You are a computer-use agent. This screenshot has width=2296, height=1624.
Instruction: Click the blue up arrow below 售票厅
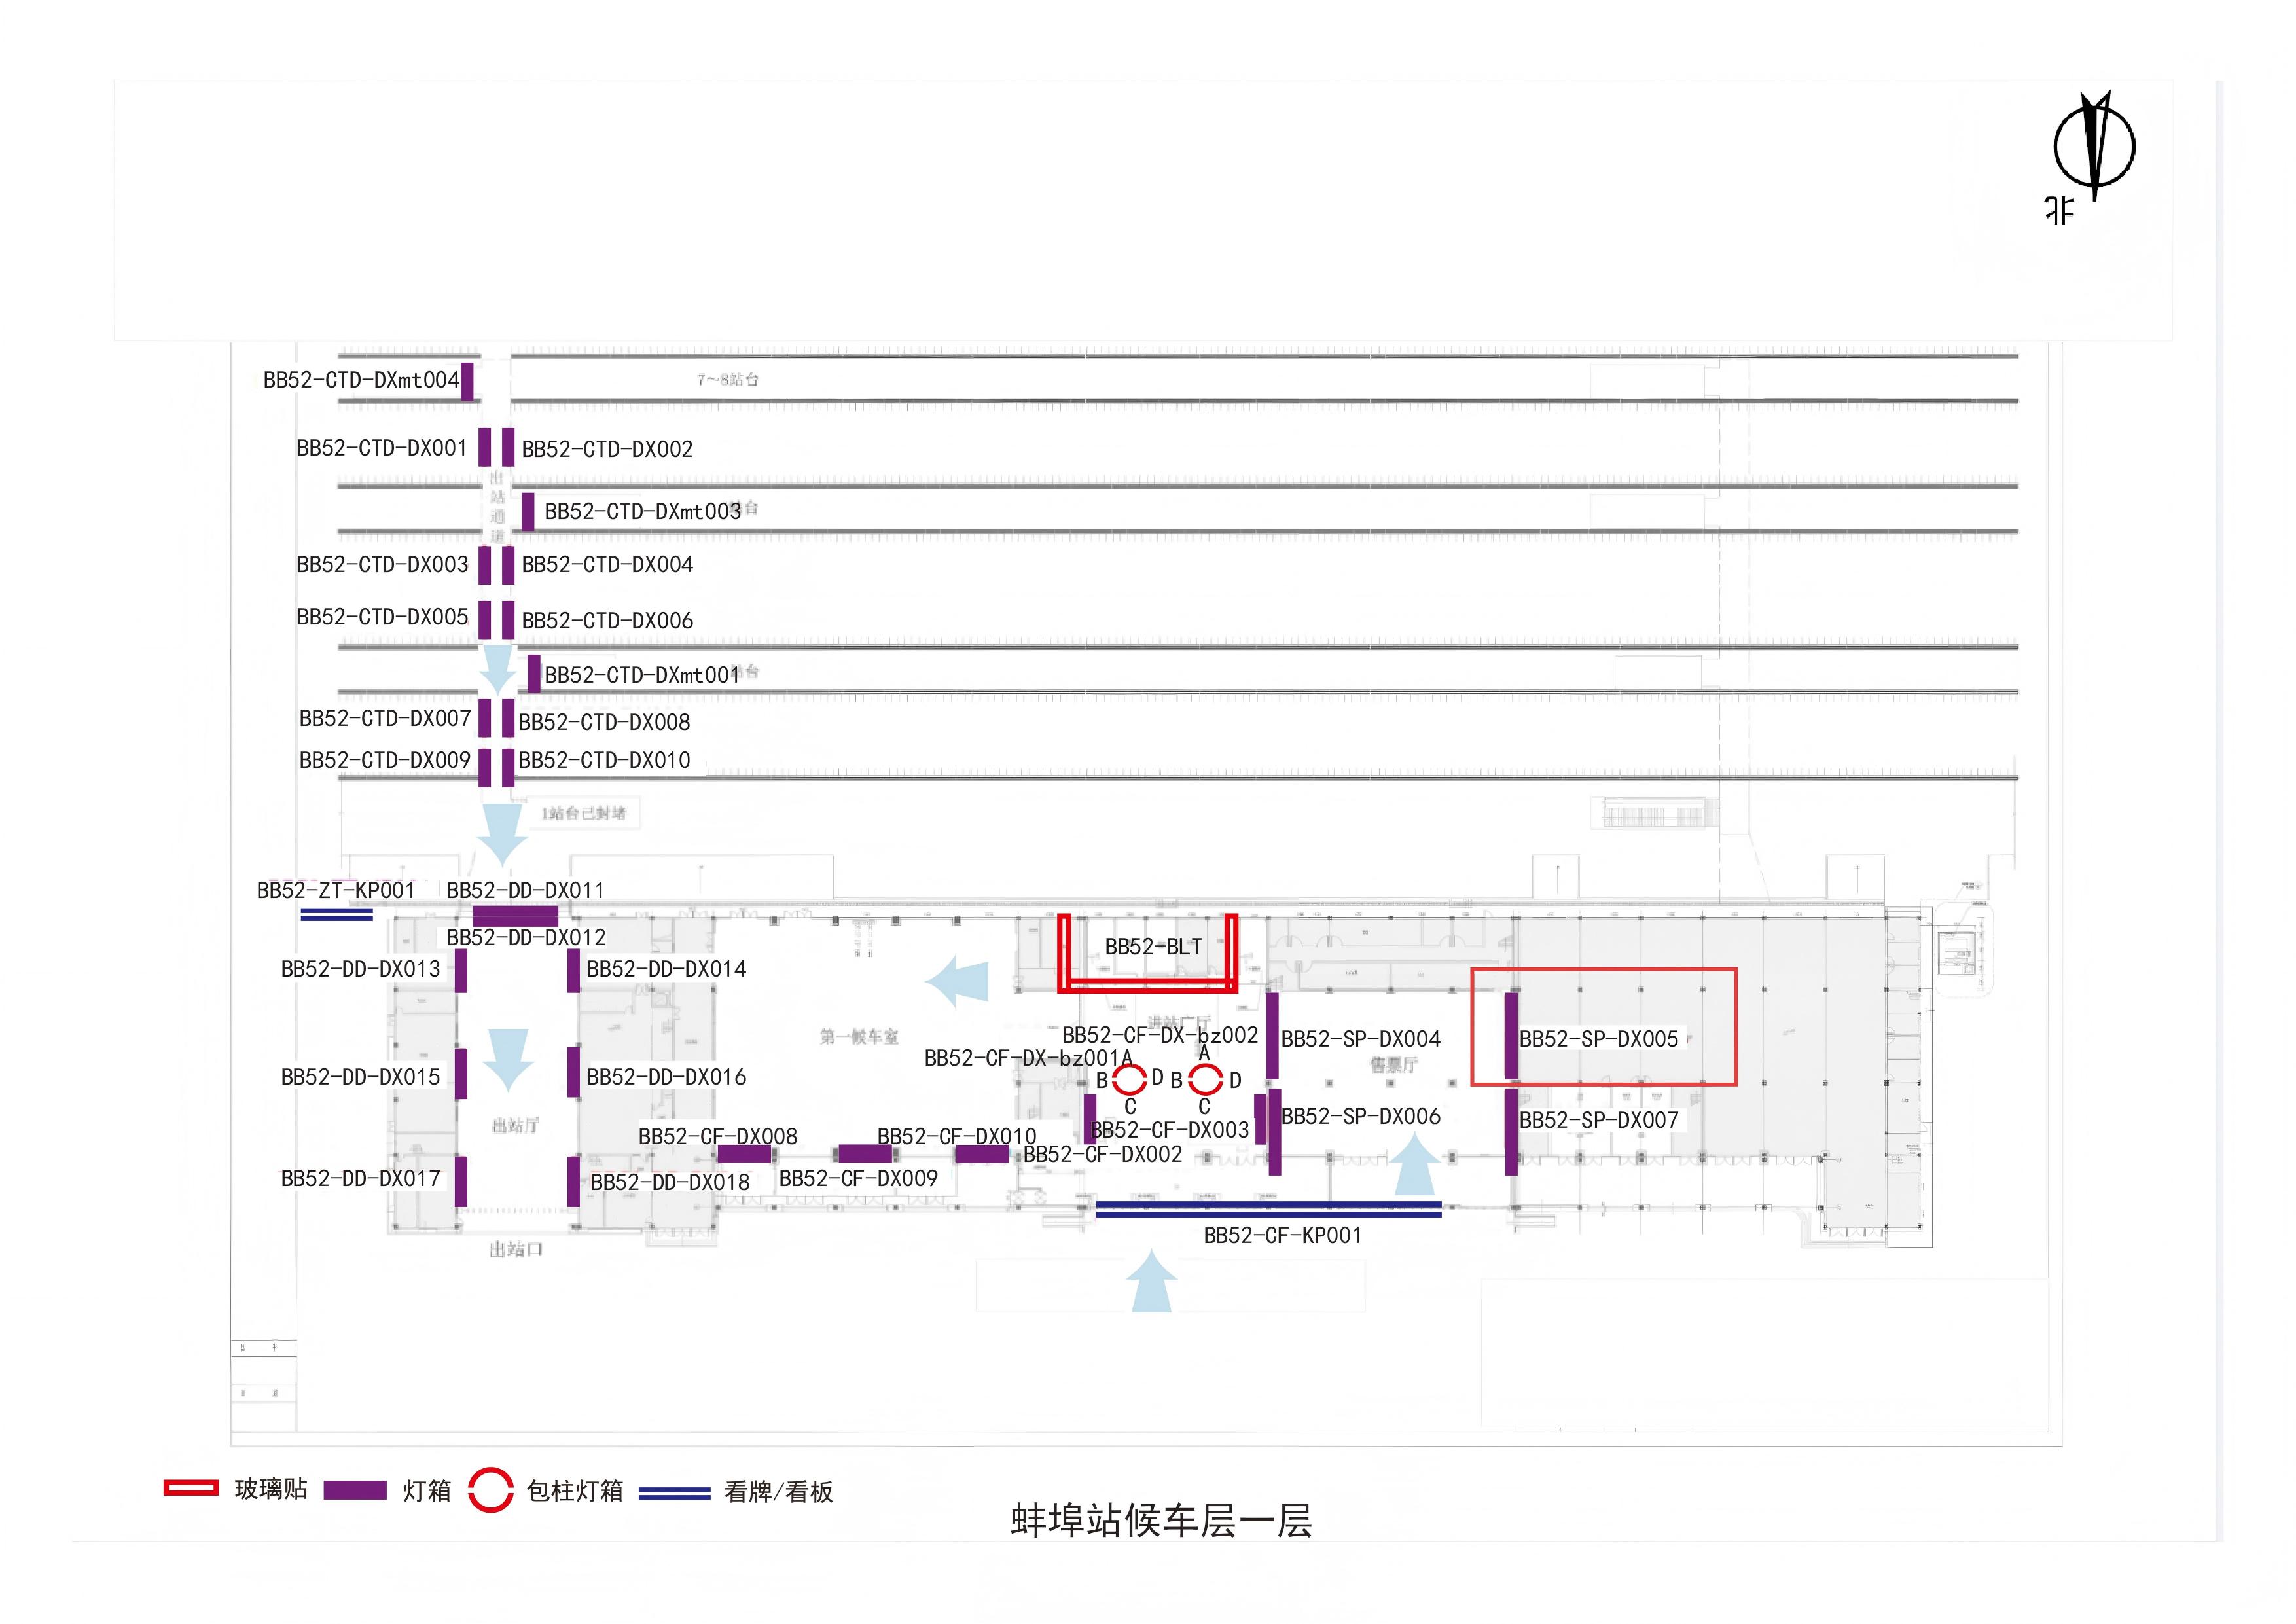(x=1416, y=1169)
